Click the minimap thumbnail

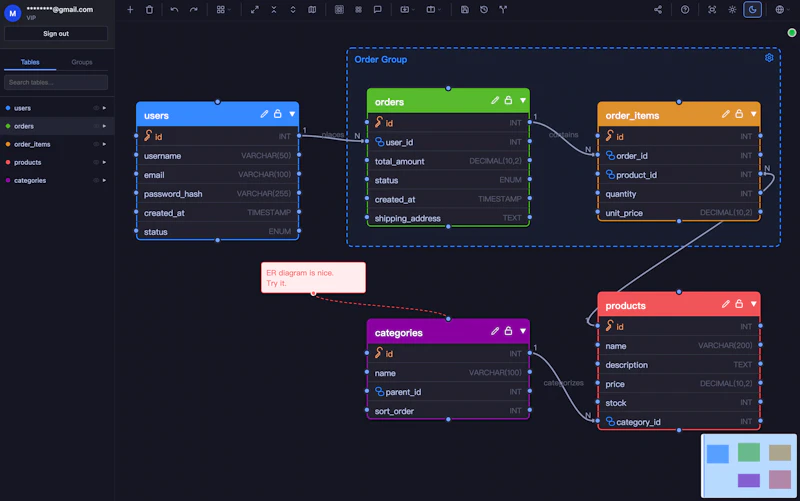[749, 466]
